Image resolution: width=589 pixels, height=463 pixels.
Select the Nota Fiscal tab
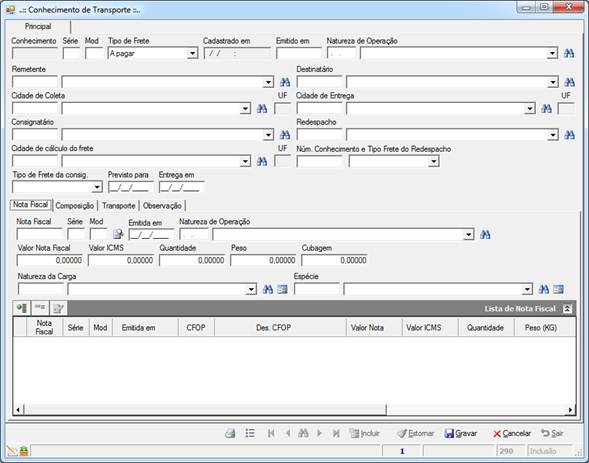(x=30, y=205)
